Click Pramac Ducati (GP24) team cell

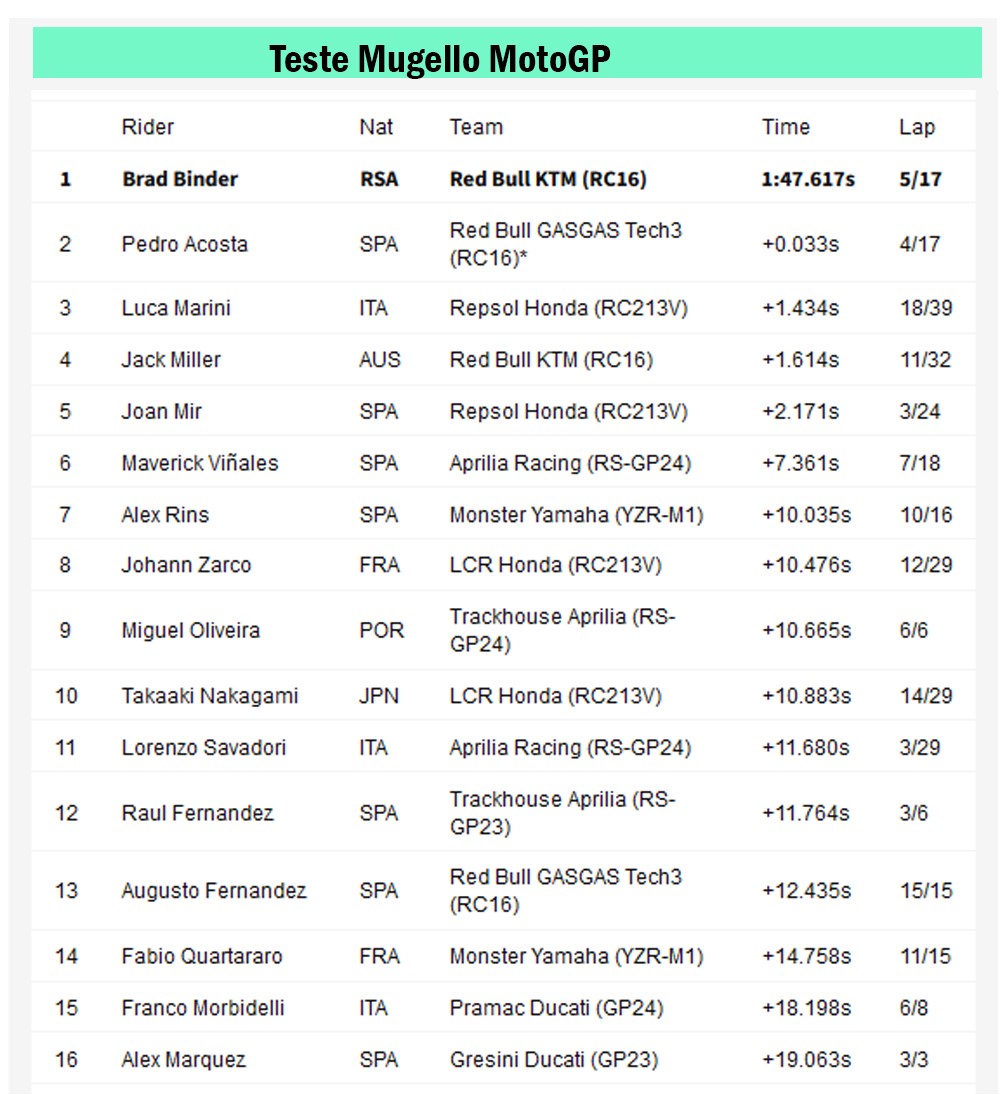pyautogui.click(x=556, y=1008)
